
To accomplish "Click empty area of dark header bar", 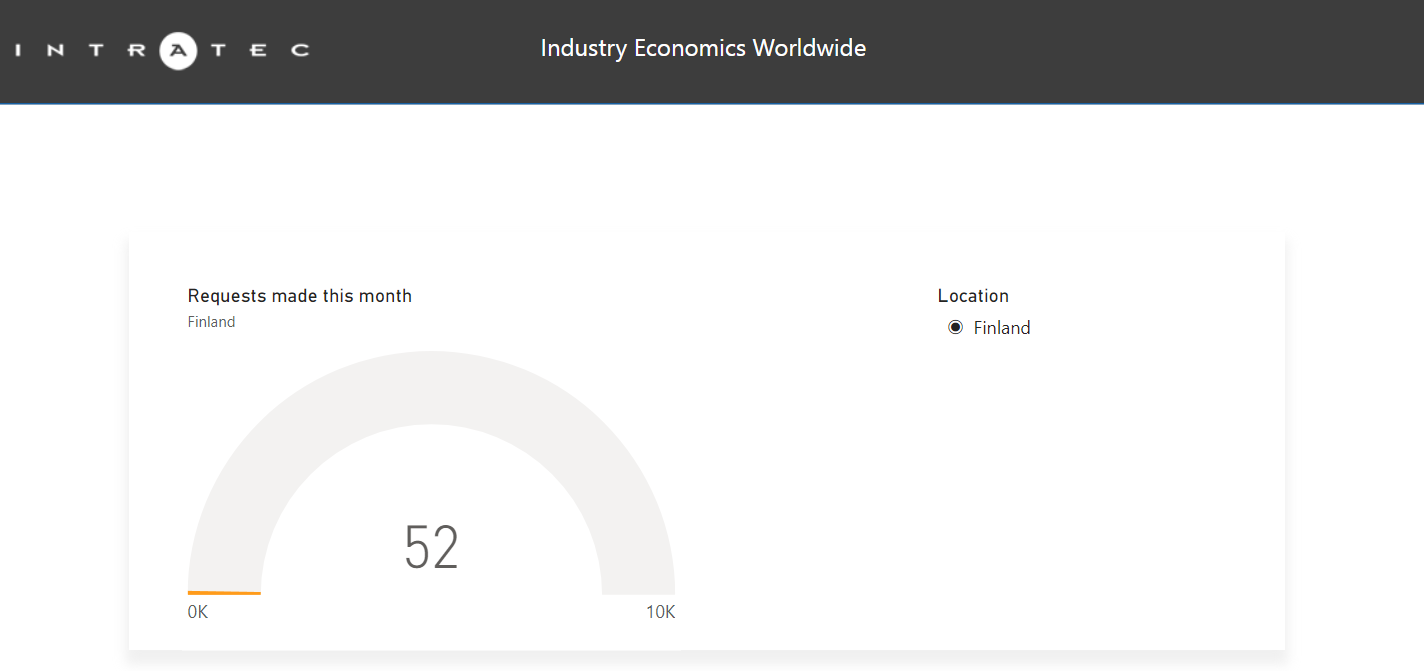I will point(1100,50).
